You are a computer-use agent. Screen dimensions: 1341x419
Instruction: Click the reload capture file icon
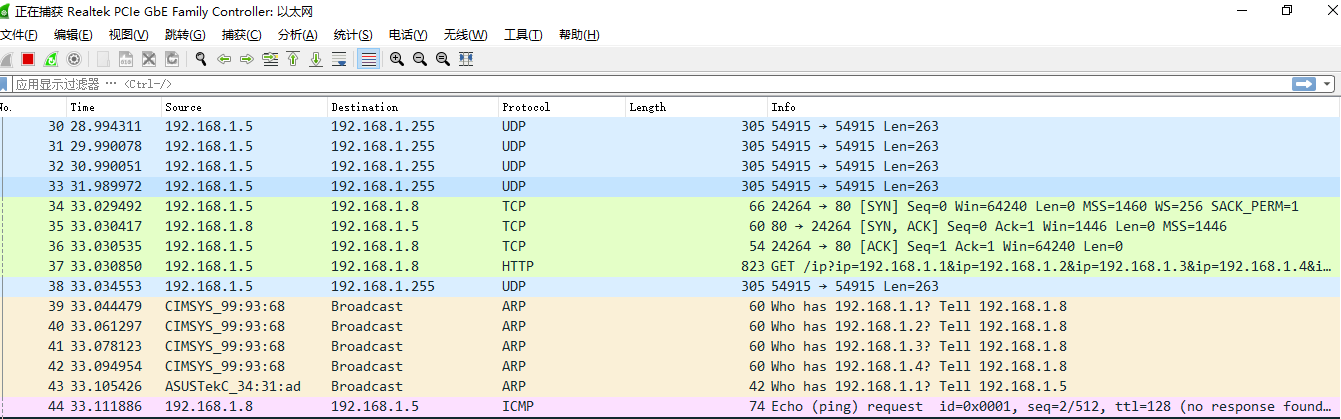[x=171, y=59]
